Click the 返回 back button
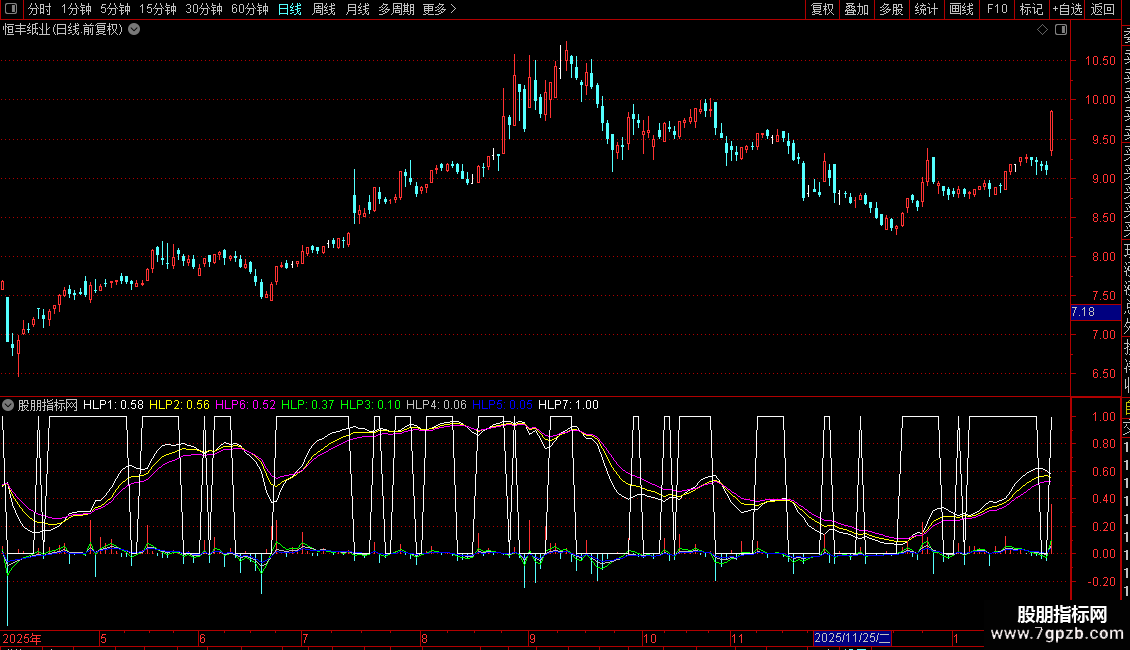1130x650 pixels. [1103, 10]
